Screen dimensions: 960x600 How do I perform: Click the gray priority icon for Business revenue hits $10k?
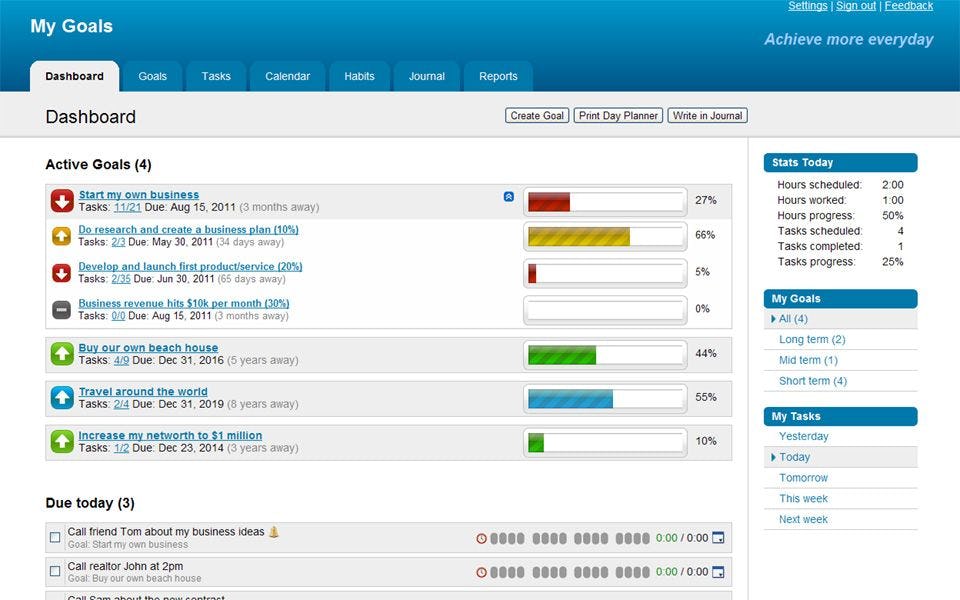(x=61, y=309)
